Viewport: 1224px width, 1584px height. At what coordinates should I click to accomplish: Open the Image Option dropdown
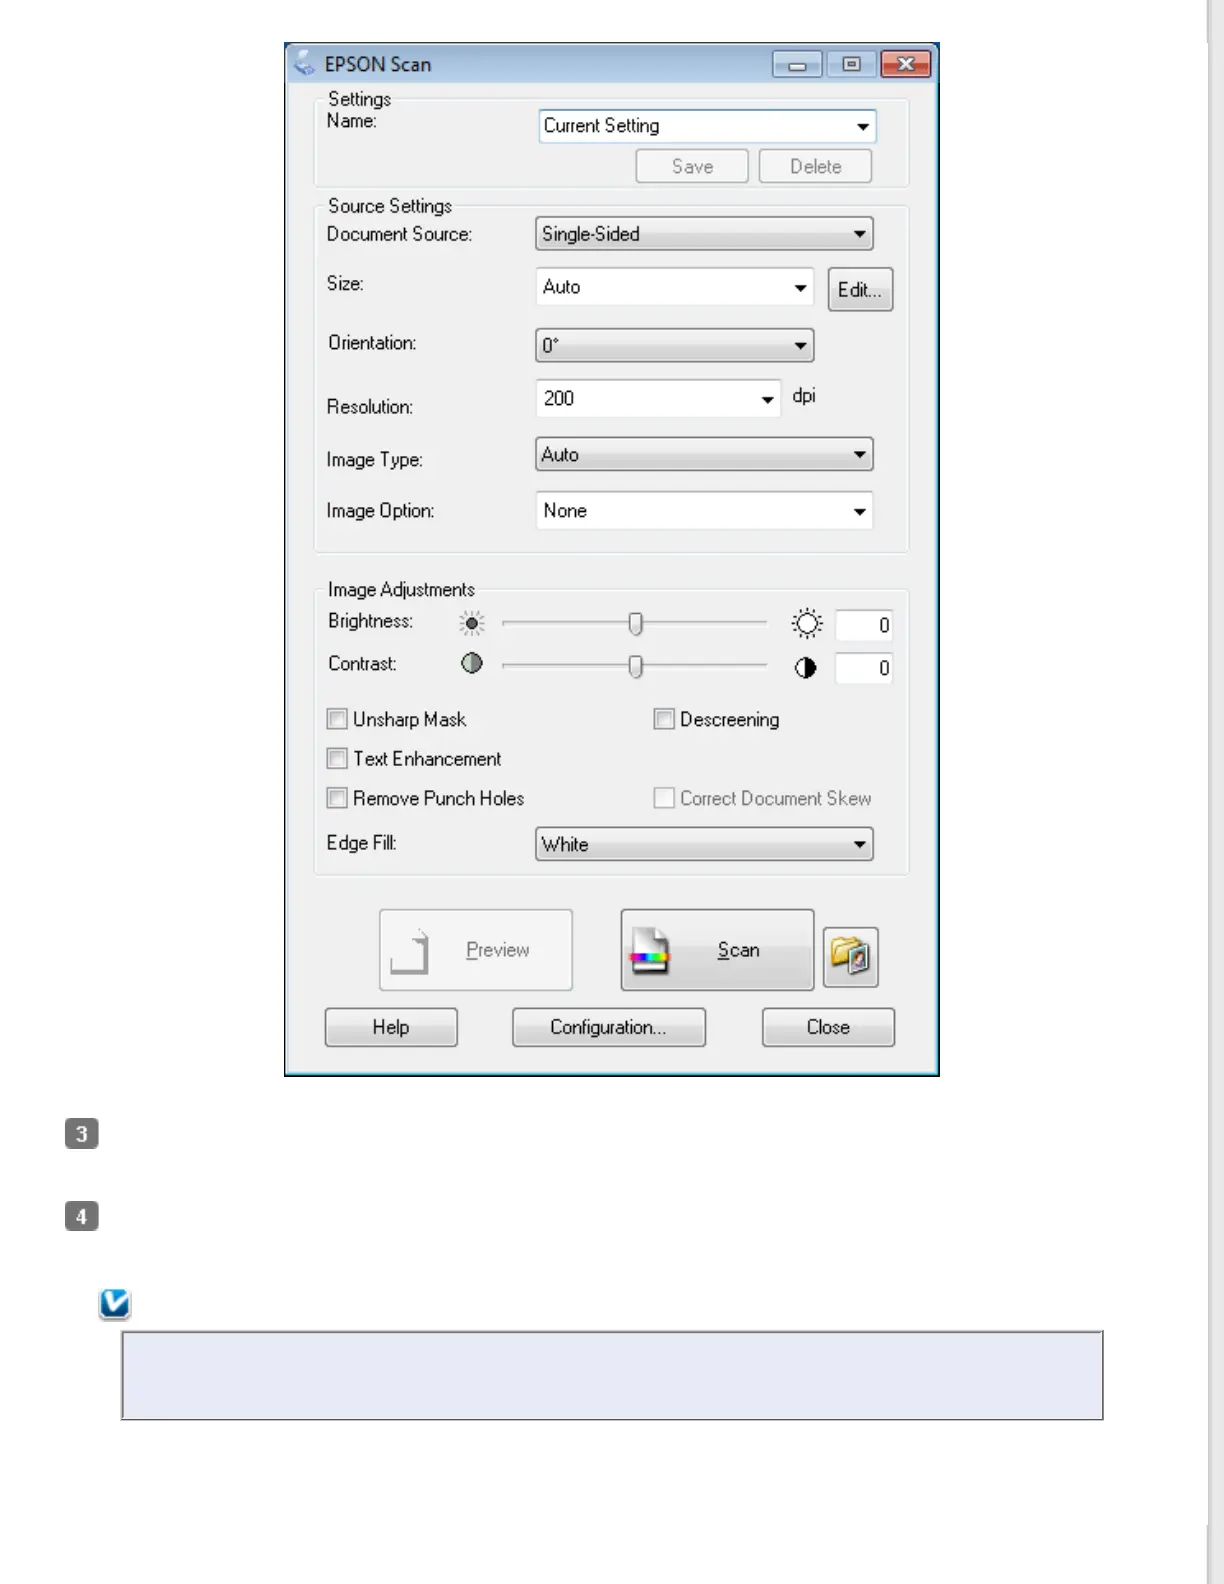point(704,510)
